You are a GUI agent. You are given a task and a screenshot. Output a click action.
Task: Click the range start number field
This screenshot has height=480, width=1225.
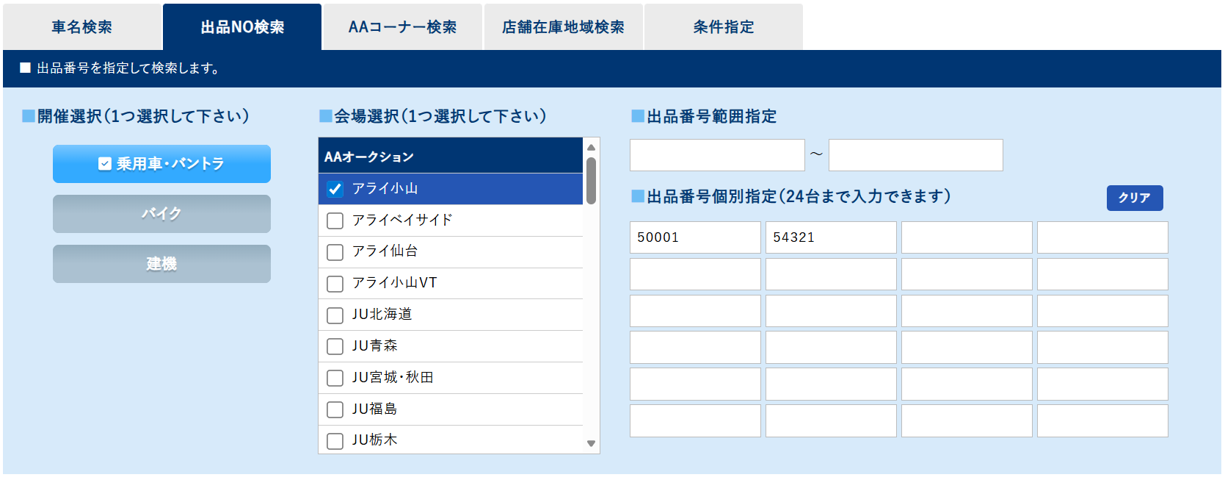tap(716, 155)
